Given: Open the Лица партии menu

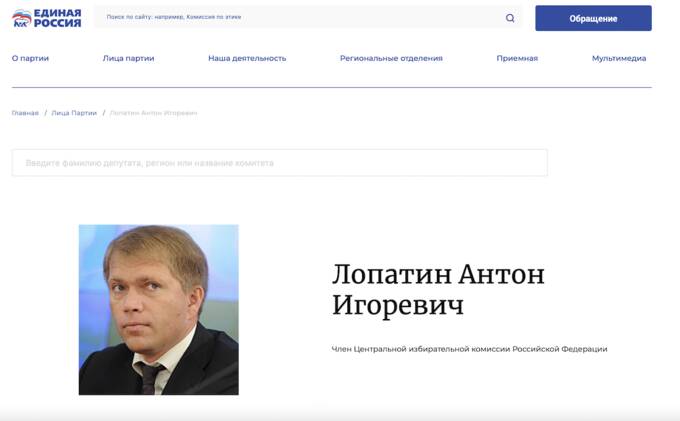Looking at the screenshot, I should tap(128, 58).
